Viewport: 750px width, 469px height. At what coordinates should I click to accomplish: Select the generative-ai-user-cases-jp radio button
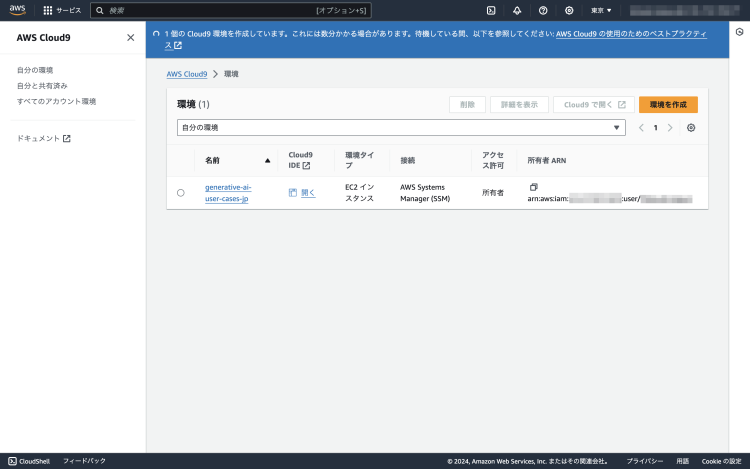coord(181,193)
